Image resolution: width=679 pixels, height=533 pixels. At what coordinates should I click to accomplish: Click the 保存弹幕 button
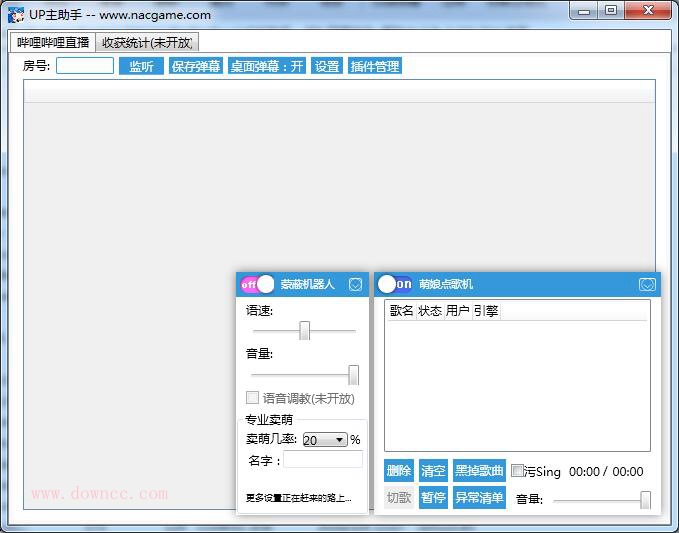coord(195,66)
